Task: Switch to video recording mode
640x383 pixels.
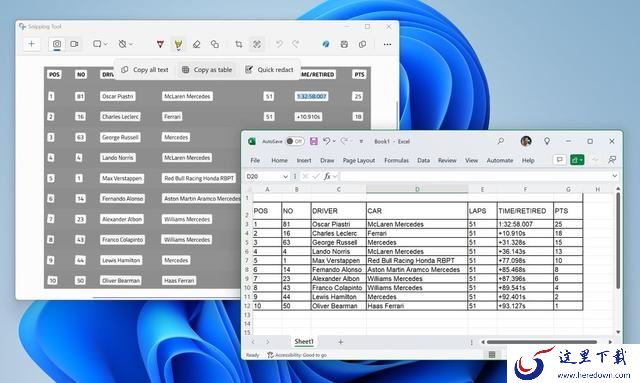Action: coord(74,44)
